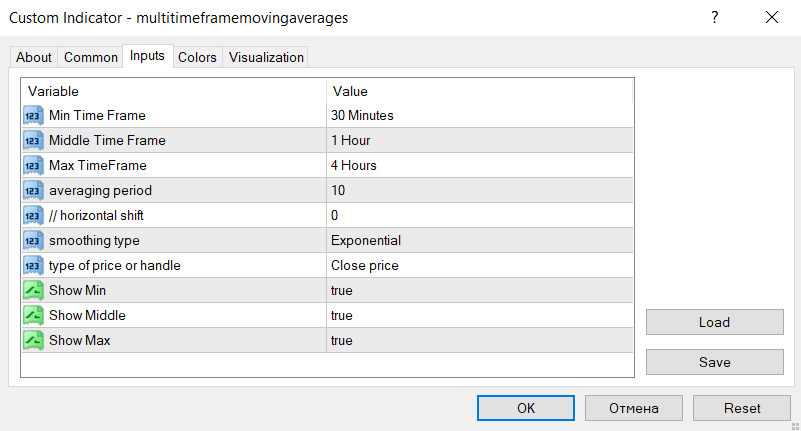Screen dimensions: 801x431
Task: Click the Max TimeFrame integer icon
Action: (33, 165)
